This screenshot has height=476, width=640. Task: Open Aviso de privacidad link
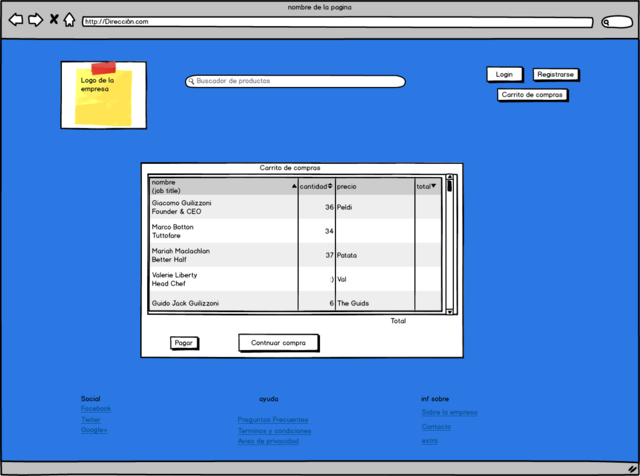coord(269,441)
